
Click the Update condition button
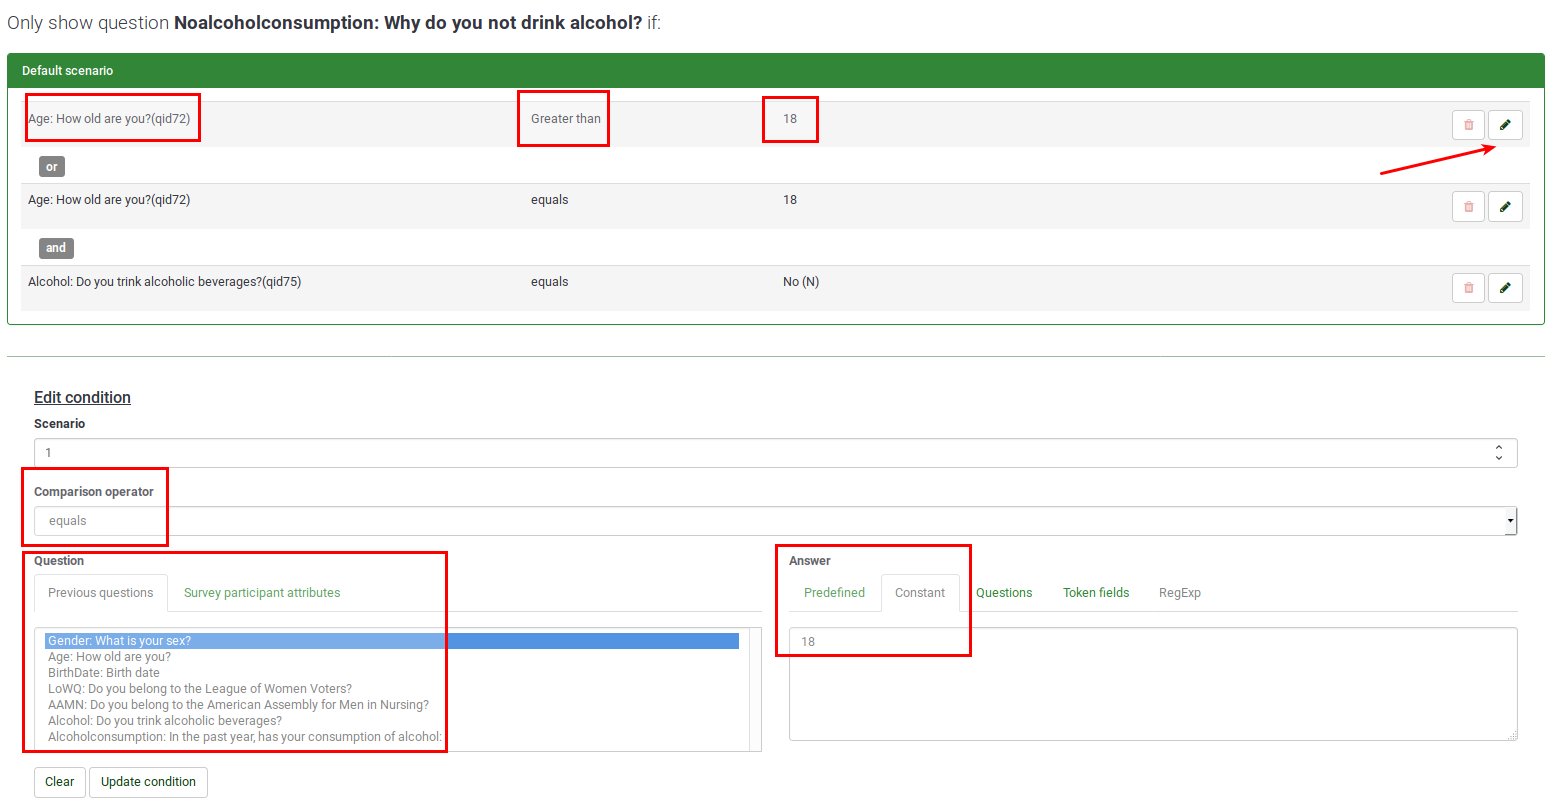click(148, 782)
